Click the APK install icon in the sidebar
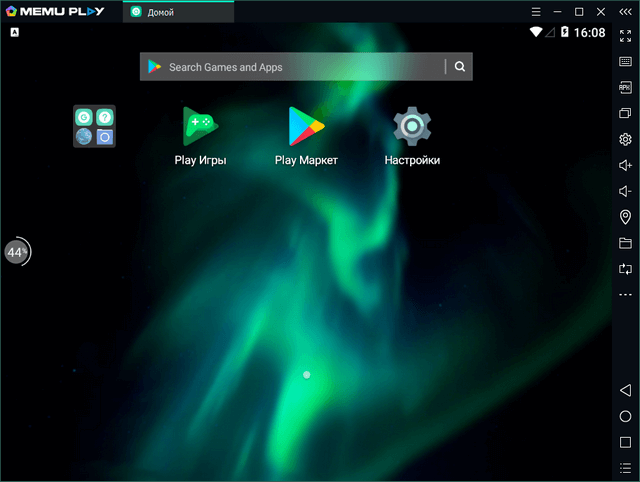 point(625,87)
